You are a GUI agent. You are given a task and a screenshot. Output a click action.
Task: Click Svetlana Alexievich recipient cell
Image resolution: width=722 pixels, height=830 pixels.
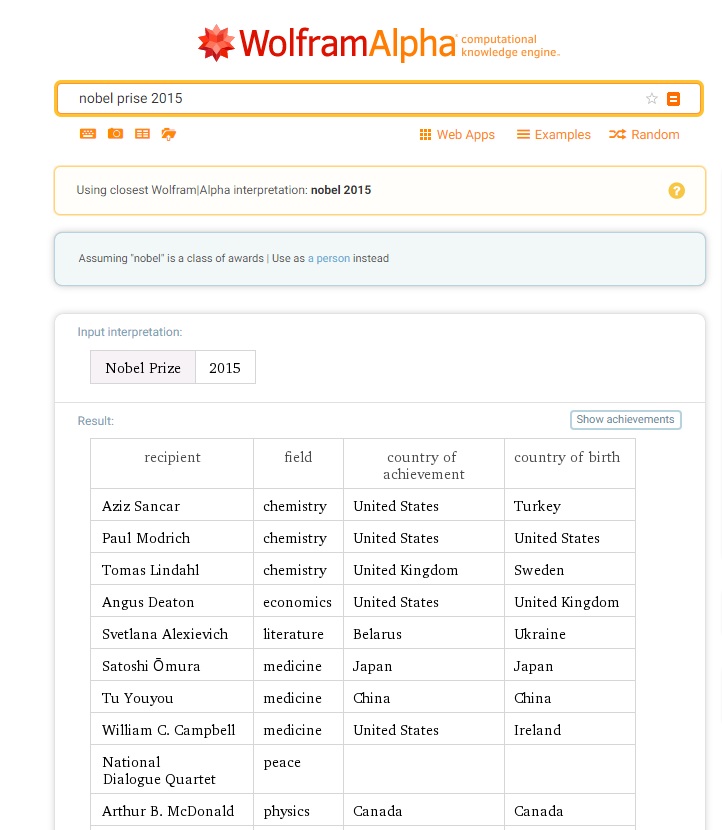click(165, 634)
